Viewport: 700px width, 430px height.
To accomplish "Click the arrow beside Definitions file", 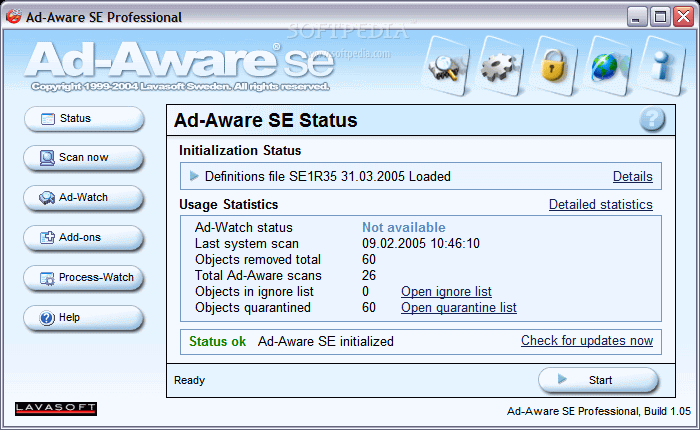I will tap(194, 176).
